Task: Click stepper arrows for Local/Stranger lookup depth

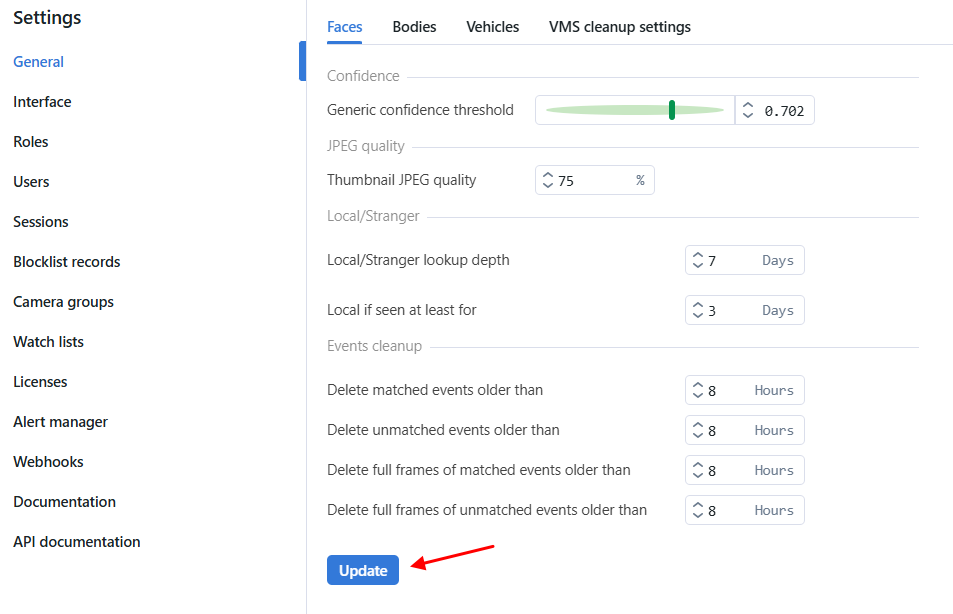Action: [697, 260]
